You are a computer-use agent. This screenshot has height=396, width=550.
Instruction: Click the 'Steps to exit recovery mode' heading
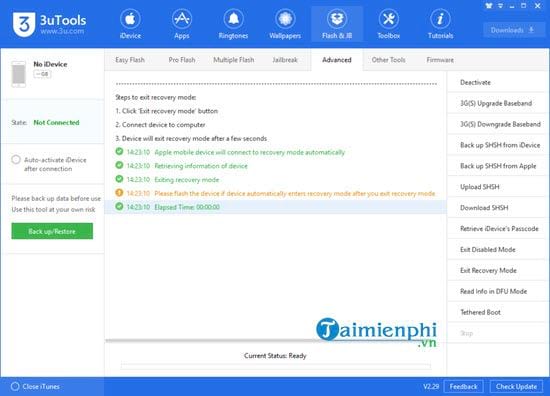[156, 98]
